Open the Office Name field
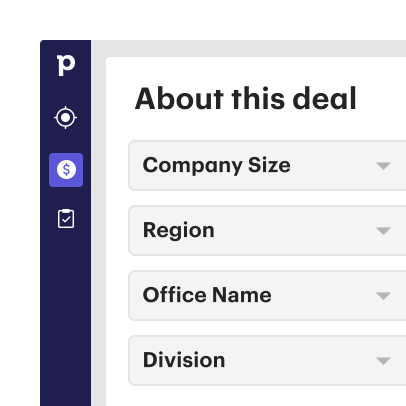Screen dimensions: 406x406 tap(267, 295)
